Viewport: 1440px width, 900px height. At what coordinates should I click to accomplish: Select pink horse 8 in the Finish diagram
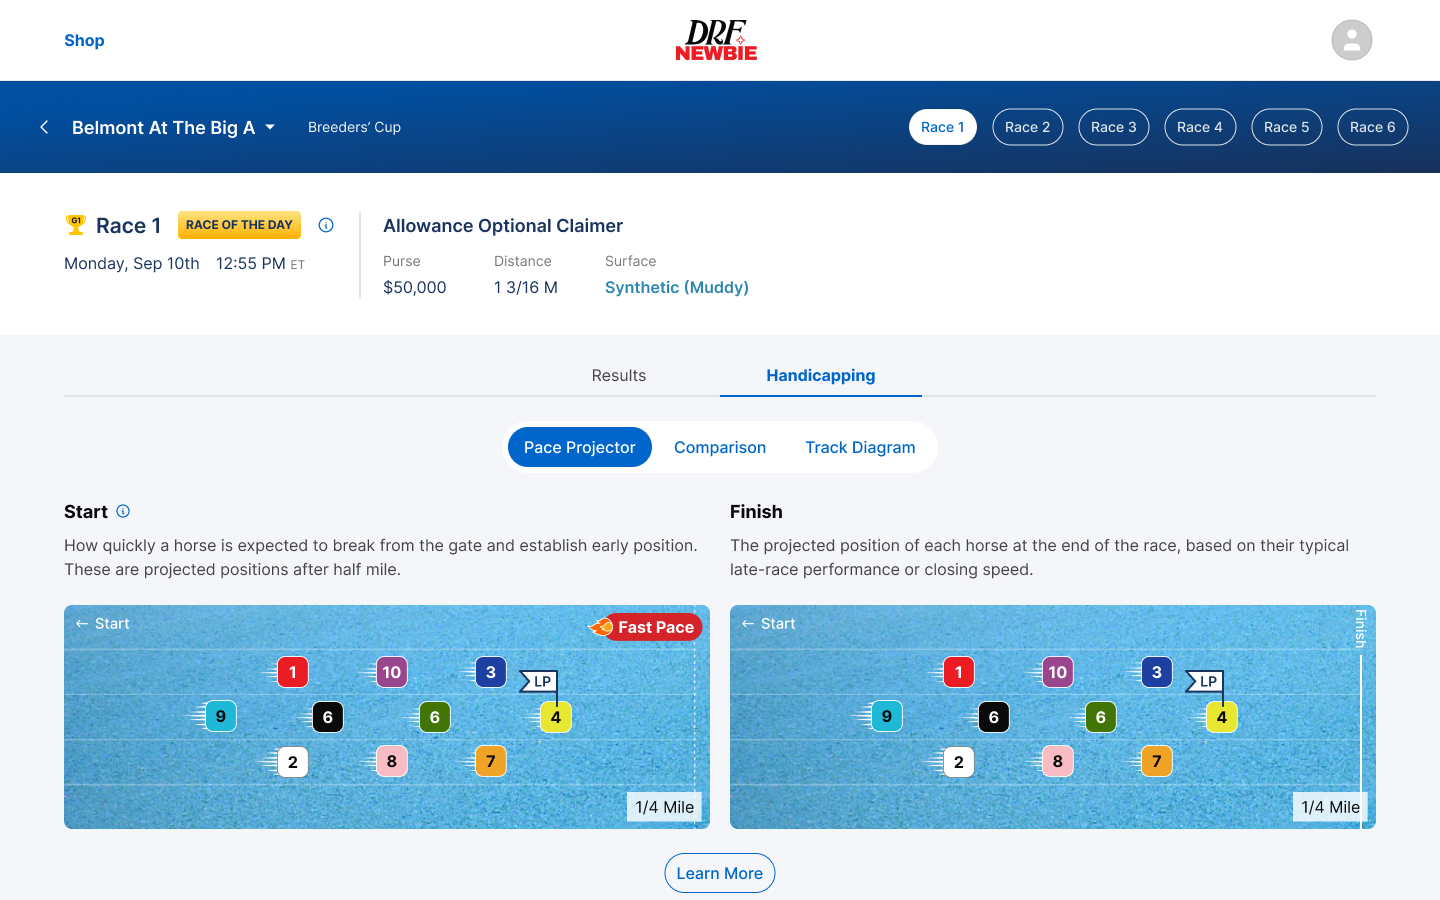click(1057, 761)
